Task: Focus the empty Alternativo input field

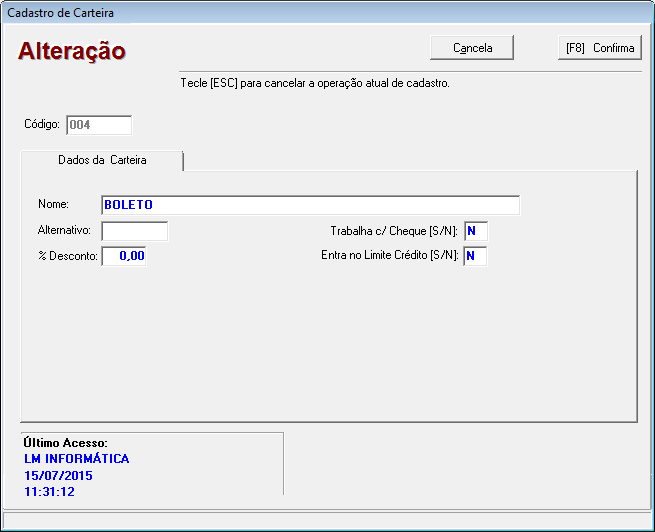Action: 135,231
